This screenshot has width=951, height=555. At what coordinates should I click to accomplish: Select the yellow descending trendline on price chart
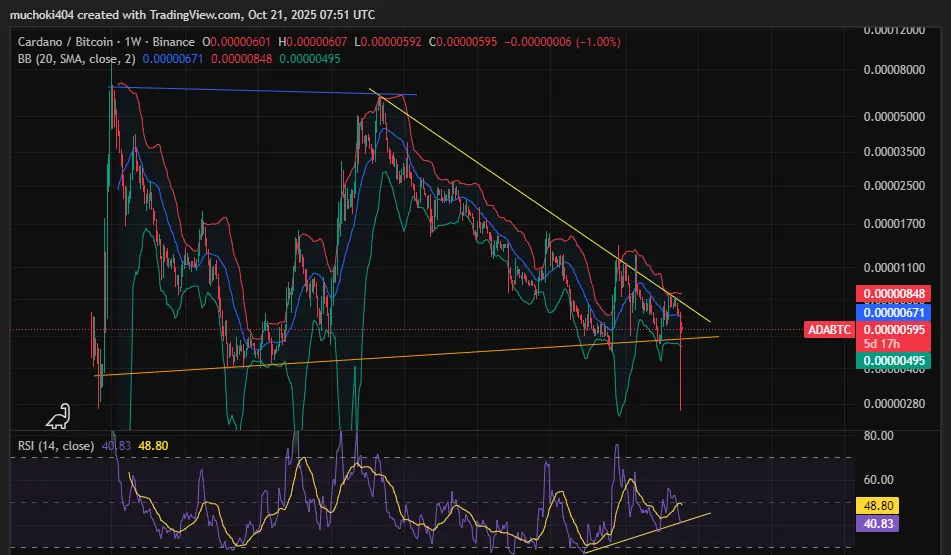click(x=540, y=206)
